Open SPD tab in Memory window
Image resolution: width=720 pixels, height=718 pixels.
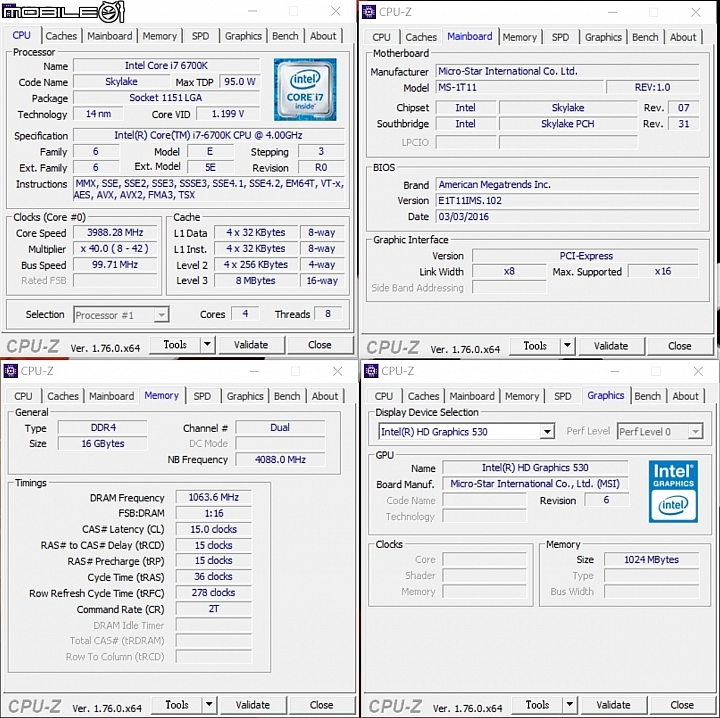coord(202,396)
